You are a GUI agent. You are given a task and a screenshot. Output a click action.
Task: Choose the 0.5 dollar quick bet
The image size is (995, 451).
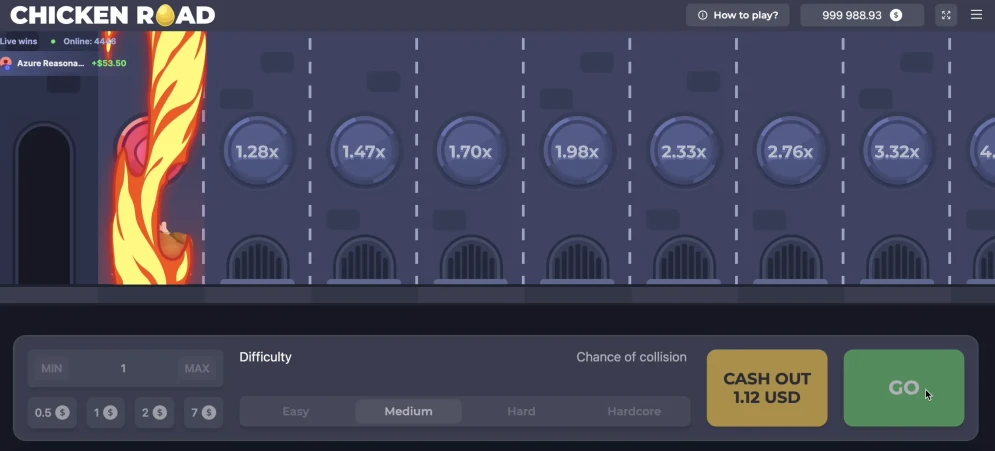[x=52, y=413]
